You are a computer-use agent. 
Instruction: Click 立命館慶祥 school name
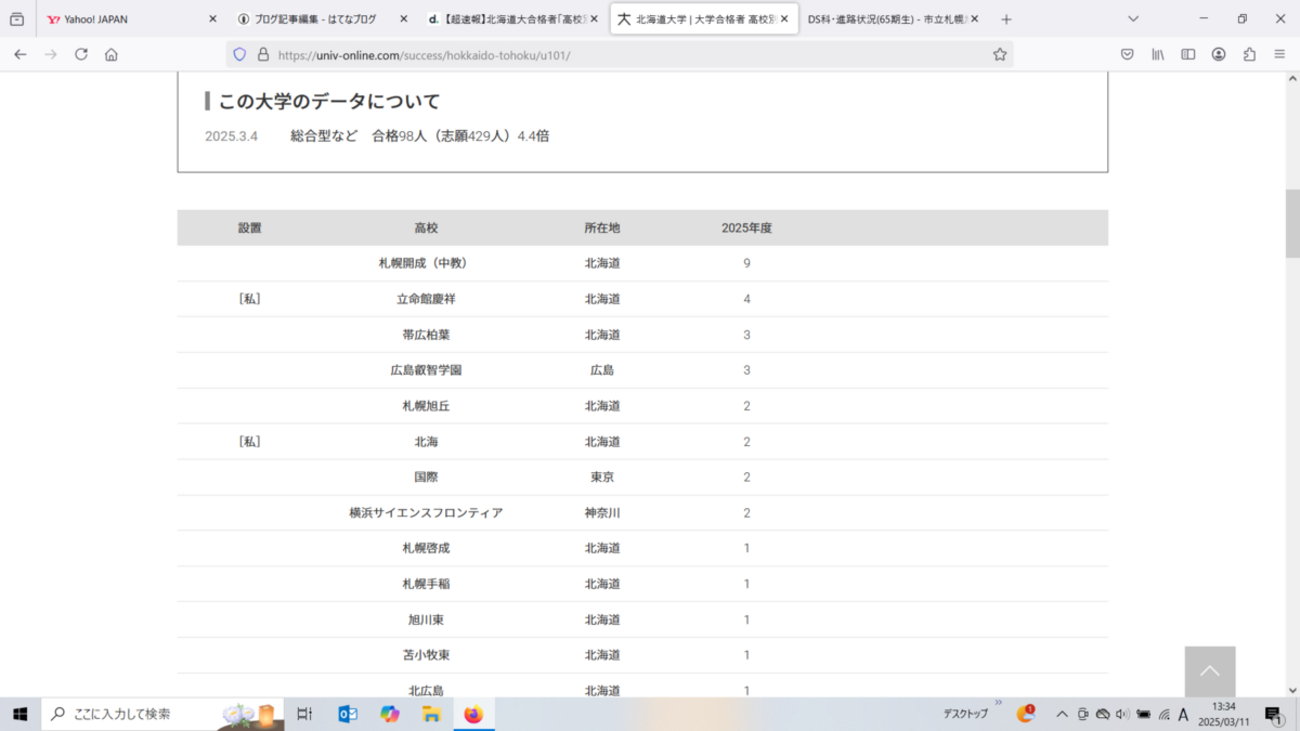pyautogui.click(x=426, y=299)
